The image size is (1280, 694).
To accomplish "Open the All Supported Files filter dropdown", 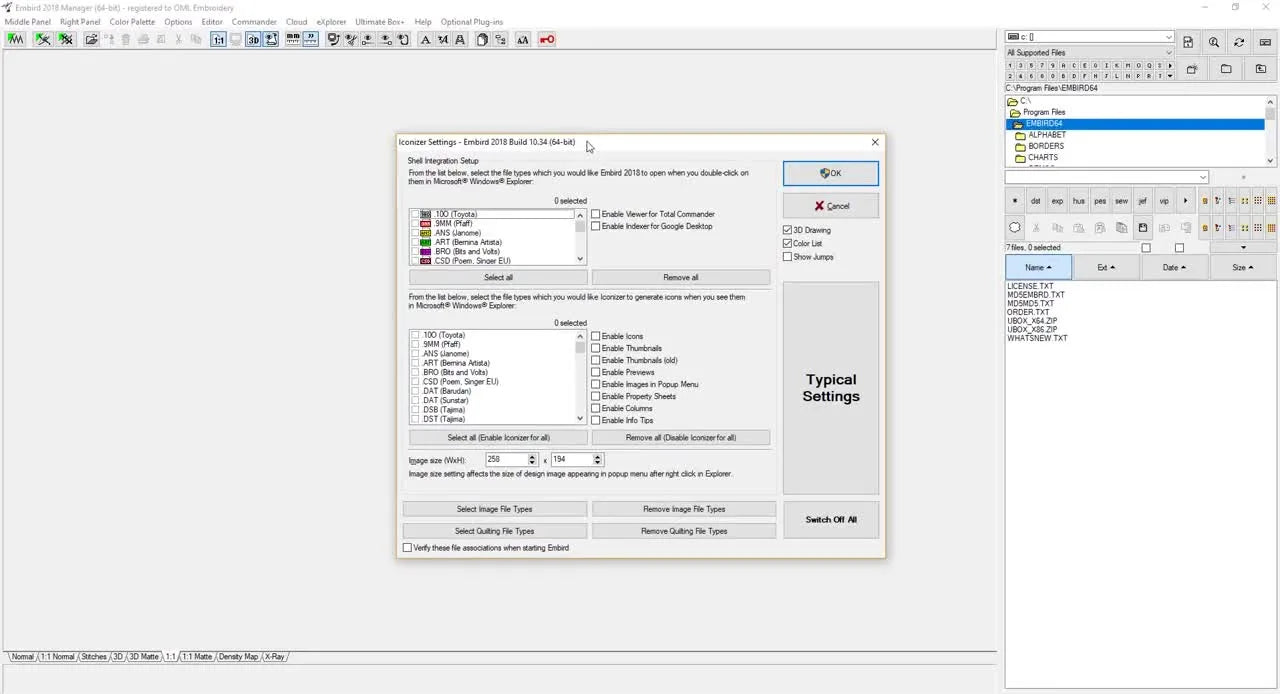I will point(1168,52).
